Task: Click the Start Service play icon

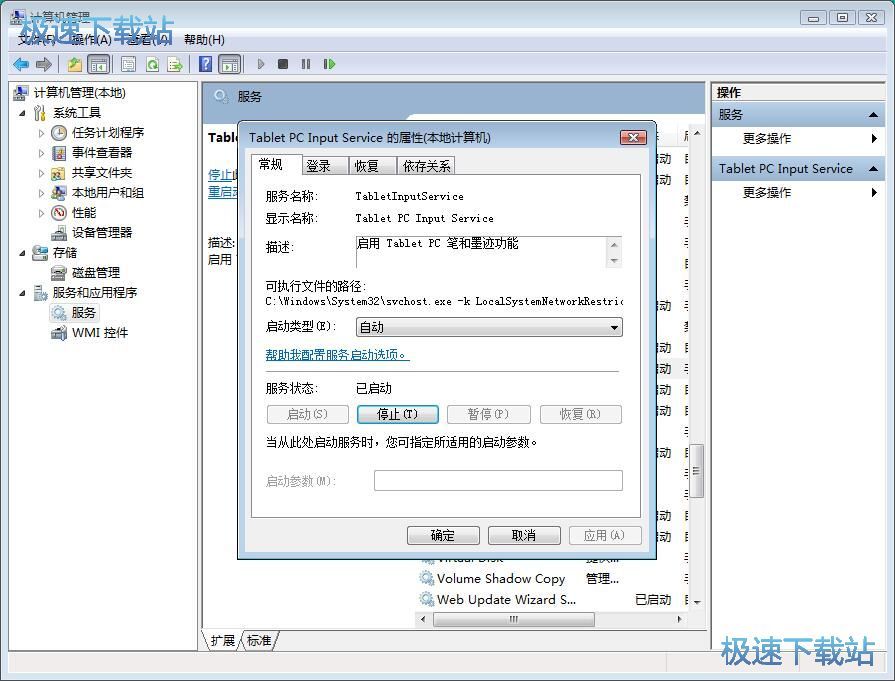Action: 261,64
